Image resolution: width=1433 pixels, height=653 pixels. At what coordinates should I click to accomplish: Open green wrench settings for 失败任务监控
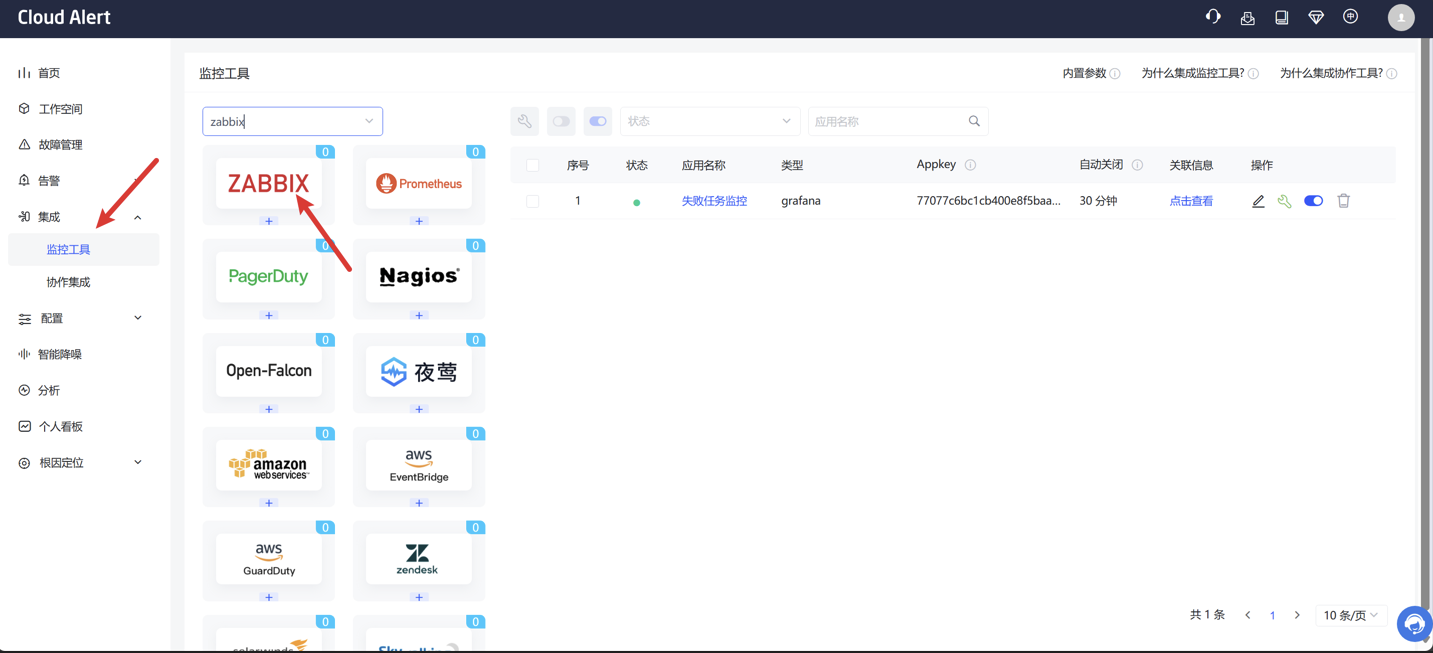point(1285,201)
